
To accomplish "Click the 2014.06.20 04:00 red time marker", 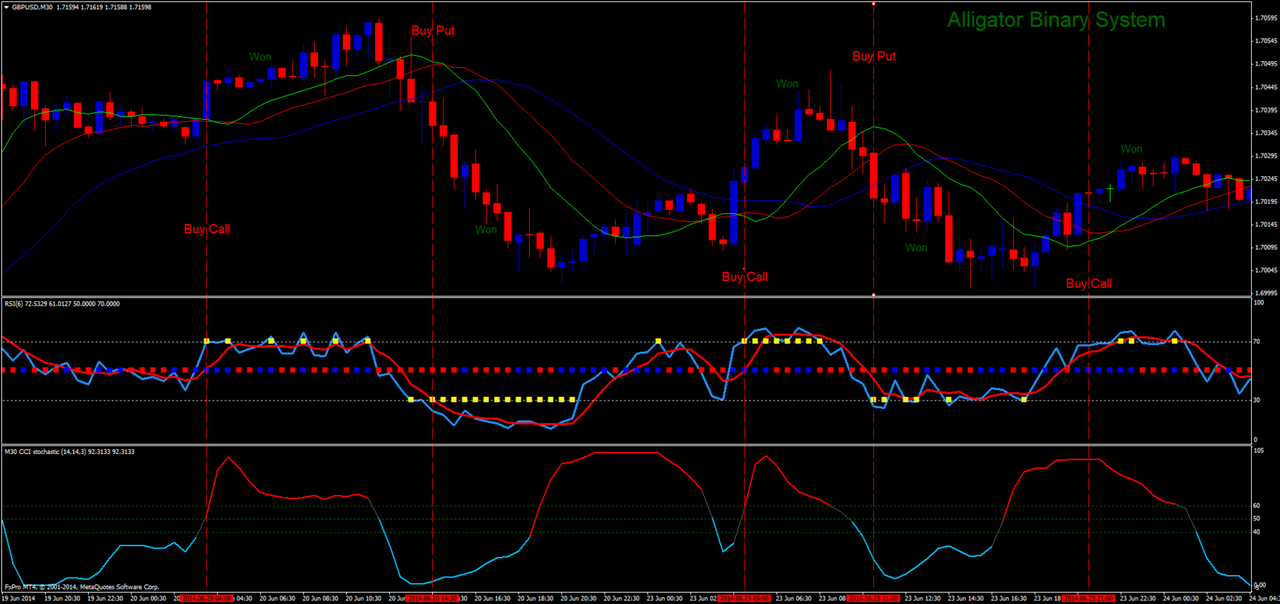I will 206,598.
